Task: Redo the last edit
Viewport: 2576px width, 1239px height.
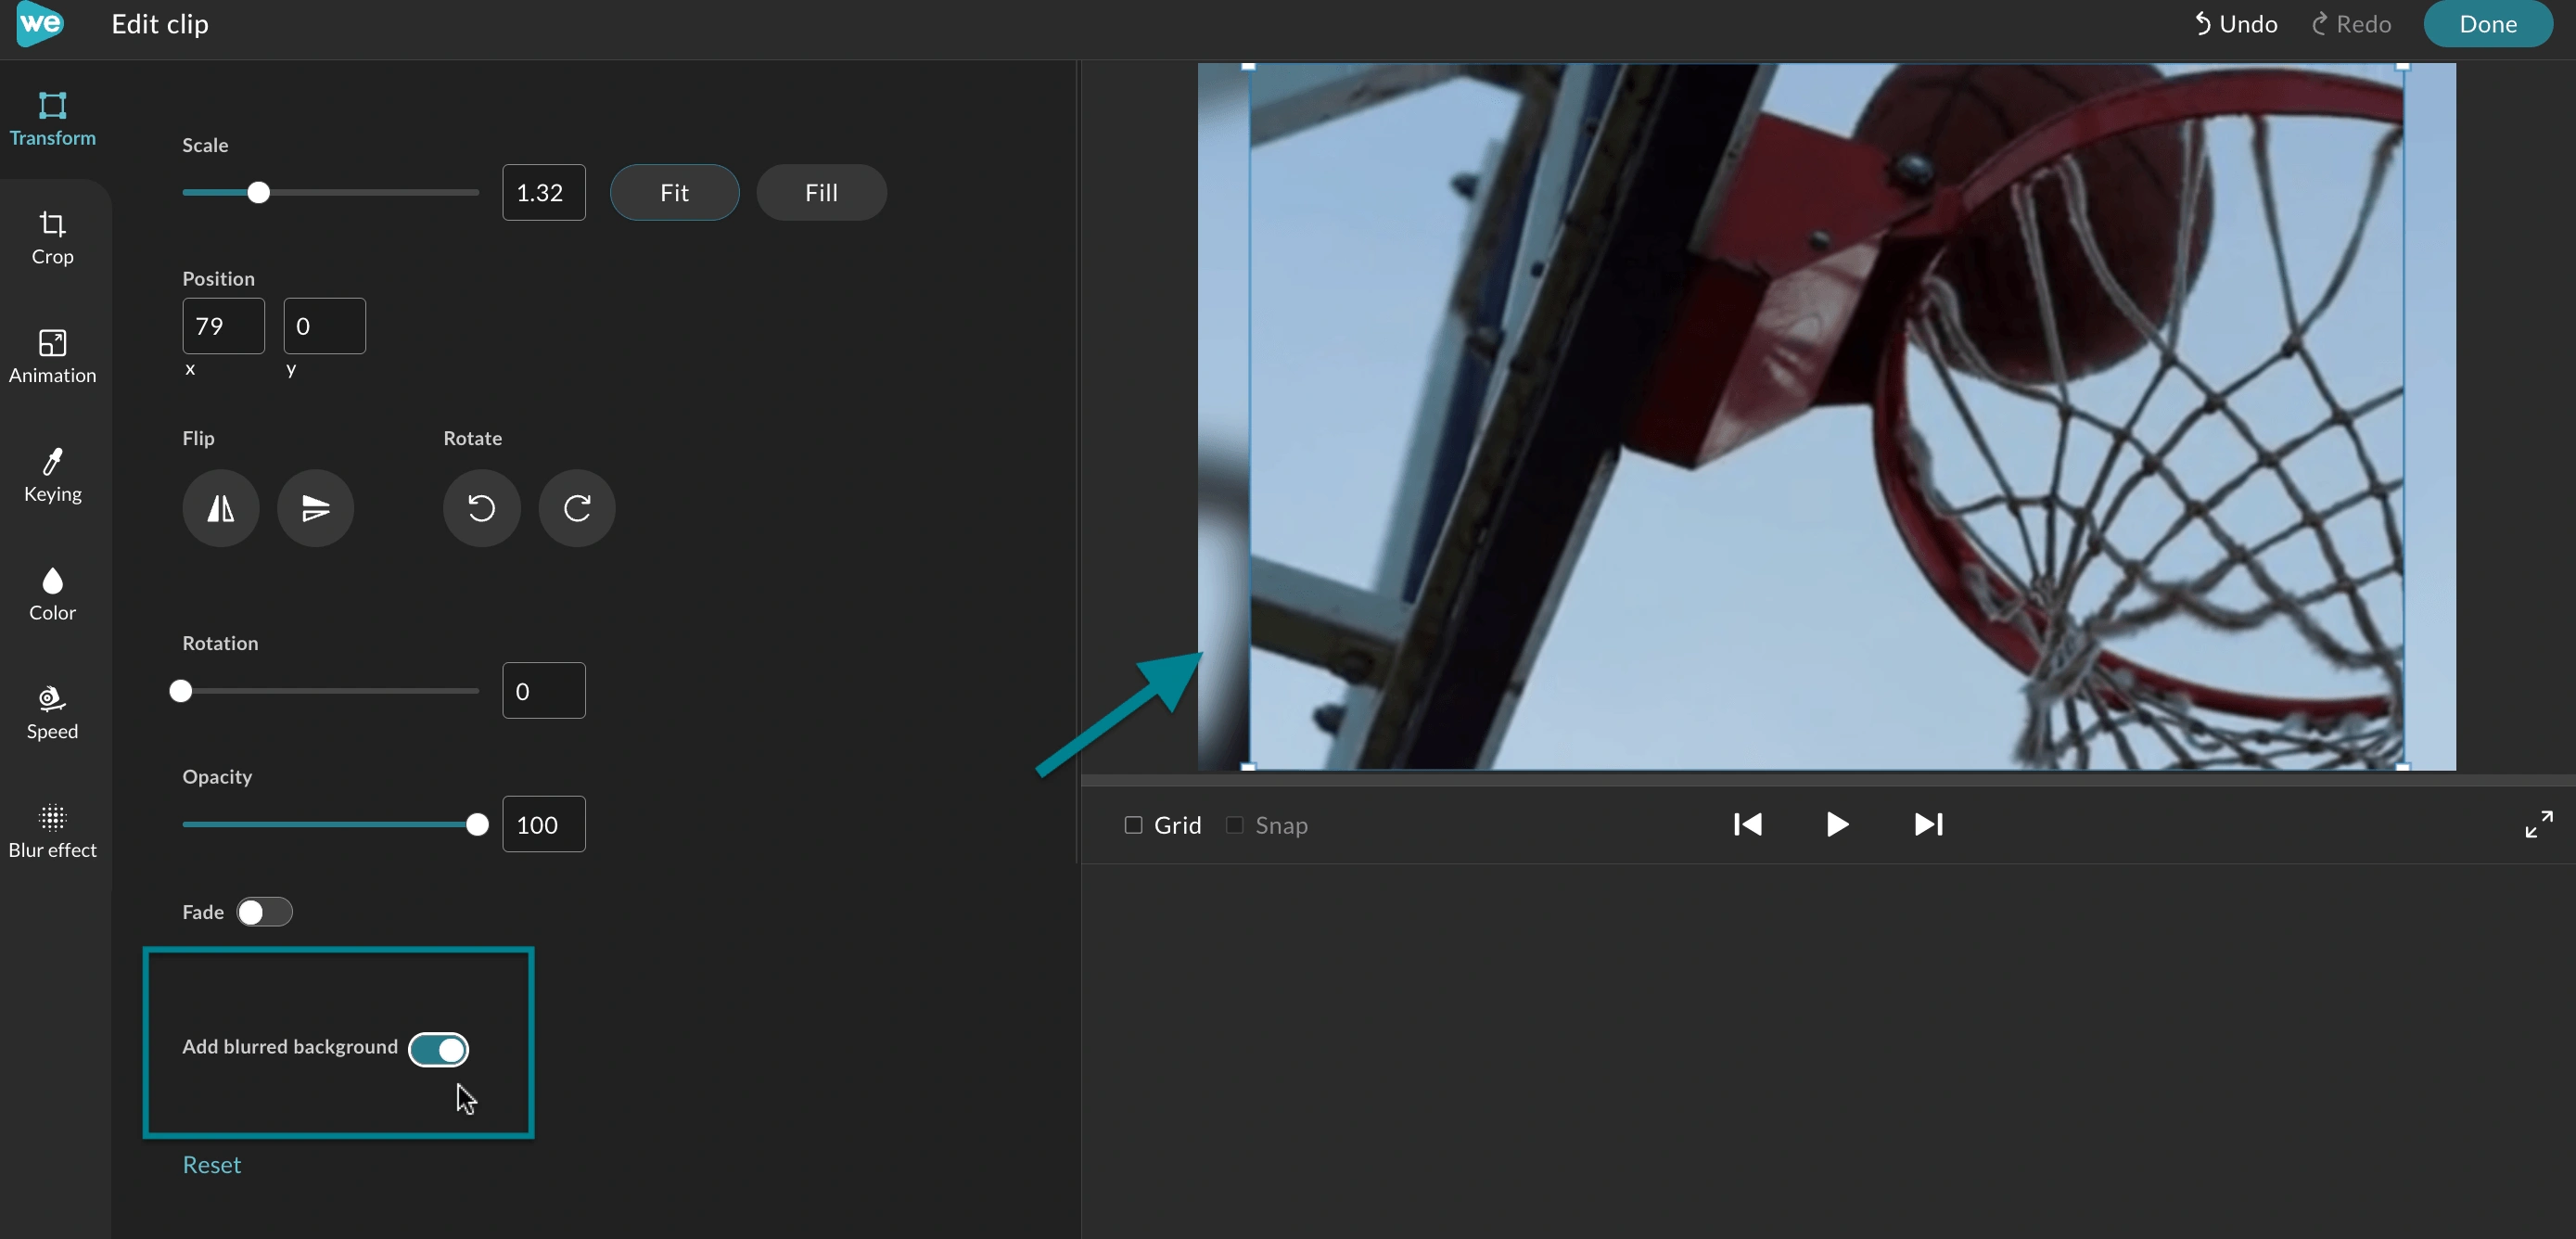Action: tap(2351, 24)
